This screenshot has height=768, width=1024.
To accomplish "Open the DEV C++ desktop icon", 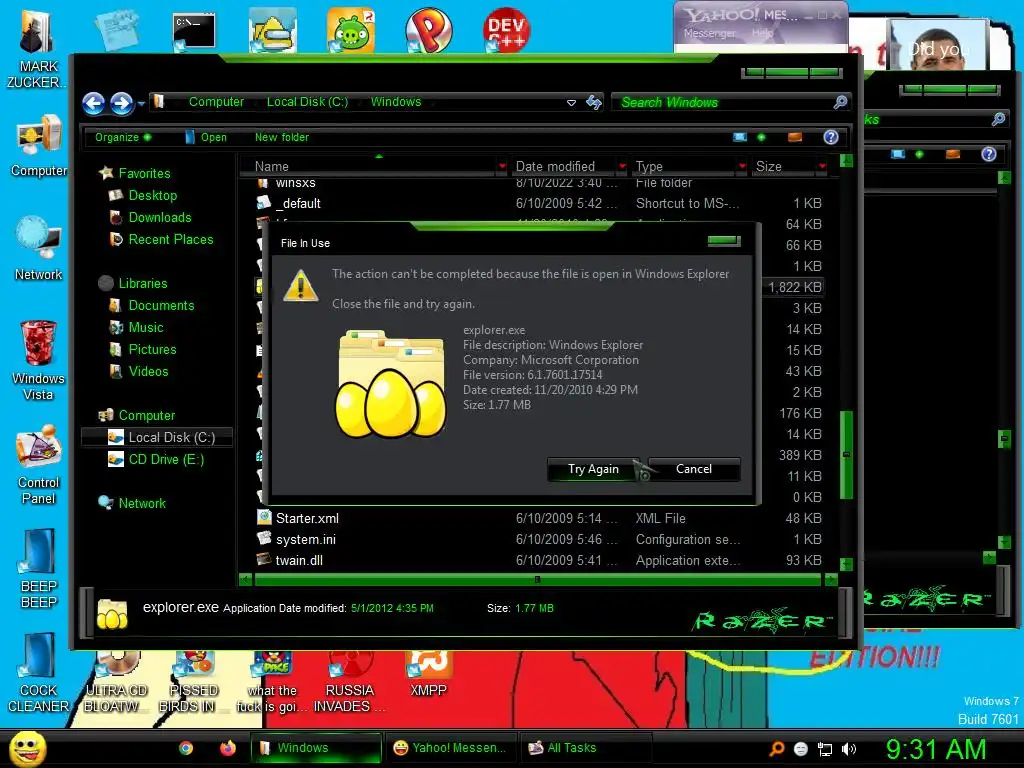I will click(506, 29).
